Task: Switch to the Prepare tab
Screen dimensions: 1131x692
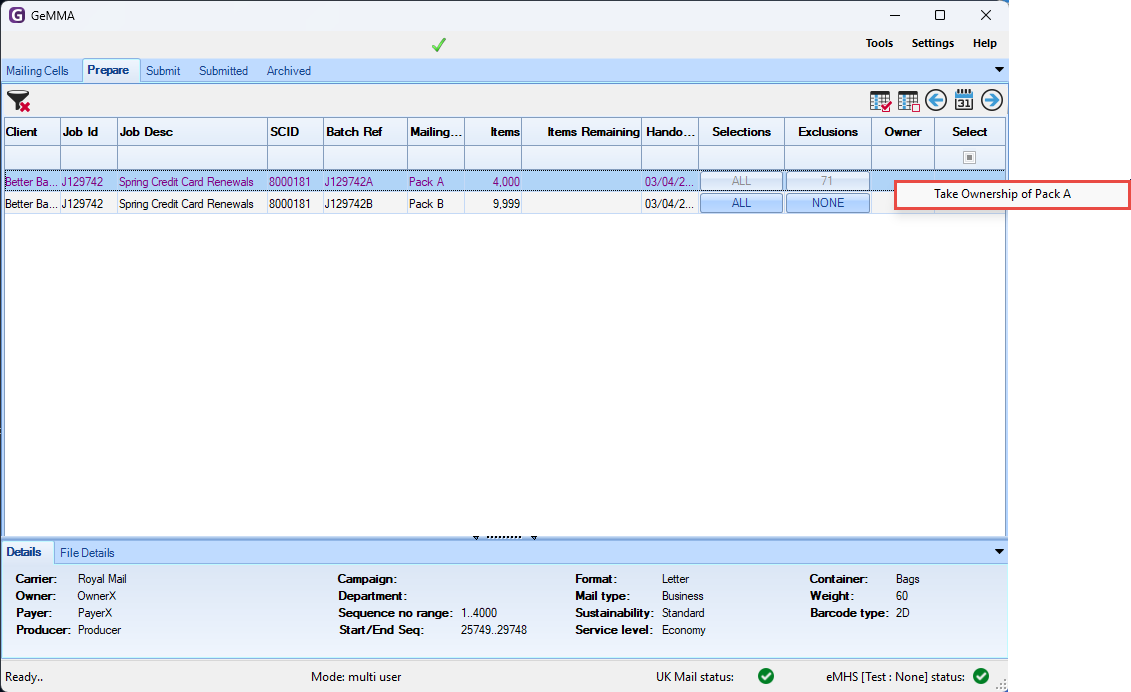Action: point(108,70)
